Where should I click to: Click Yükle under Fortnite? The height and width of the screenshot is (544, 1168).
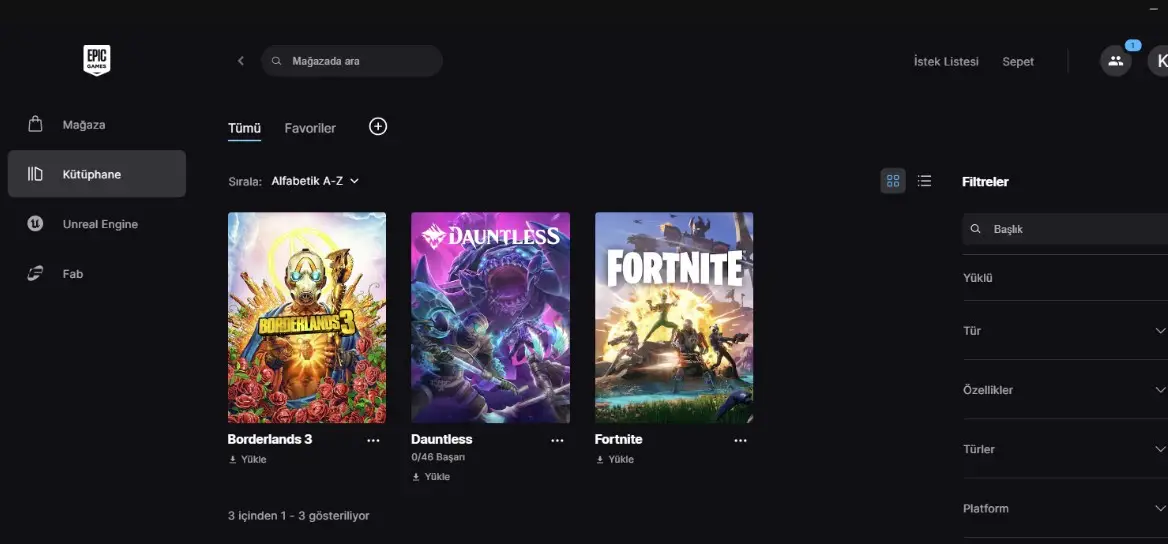615,460
